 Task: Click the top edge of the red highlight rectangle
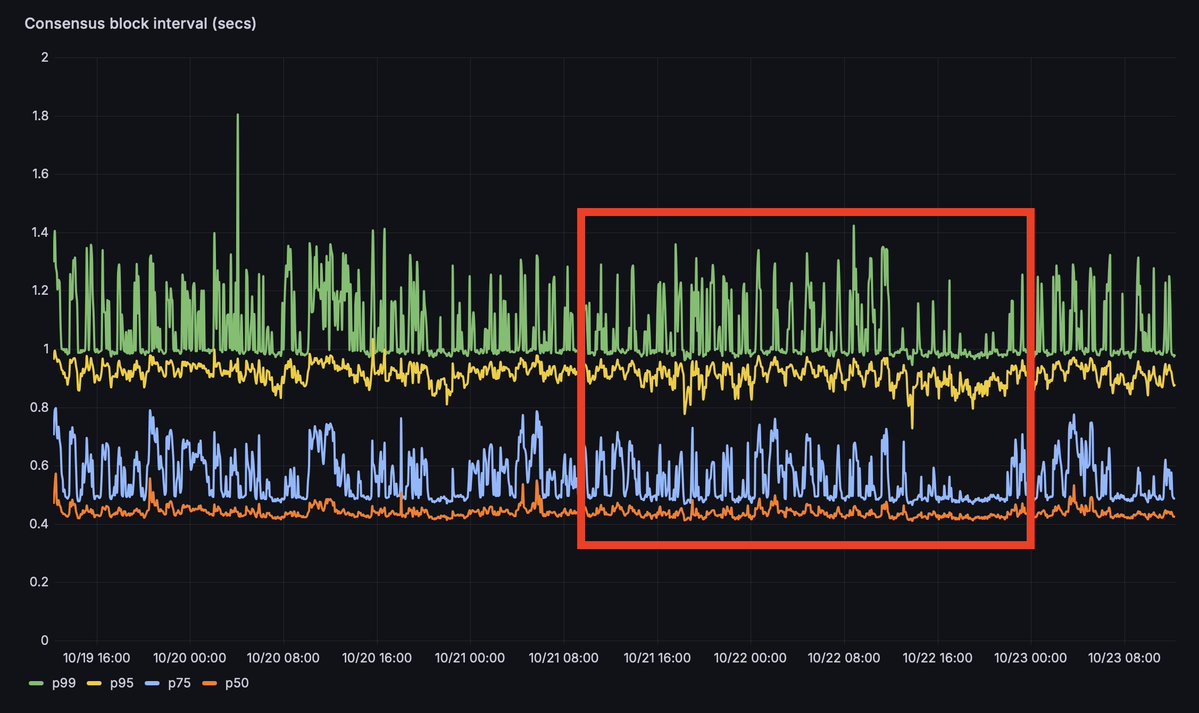point(805,212)
